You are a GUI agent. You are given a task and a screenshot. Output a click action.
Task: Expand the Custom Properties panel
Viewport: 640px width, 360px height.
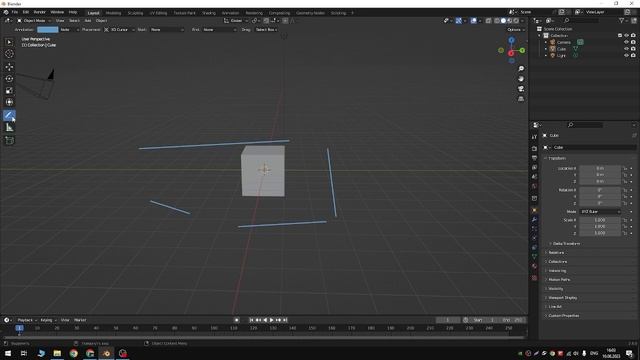click(563, 316)
